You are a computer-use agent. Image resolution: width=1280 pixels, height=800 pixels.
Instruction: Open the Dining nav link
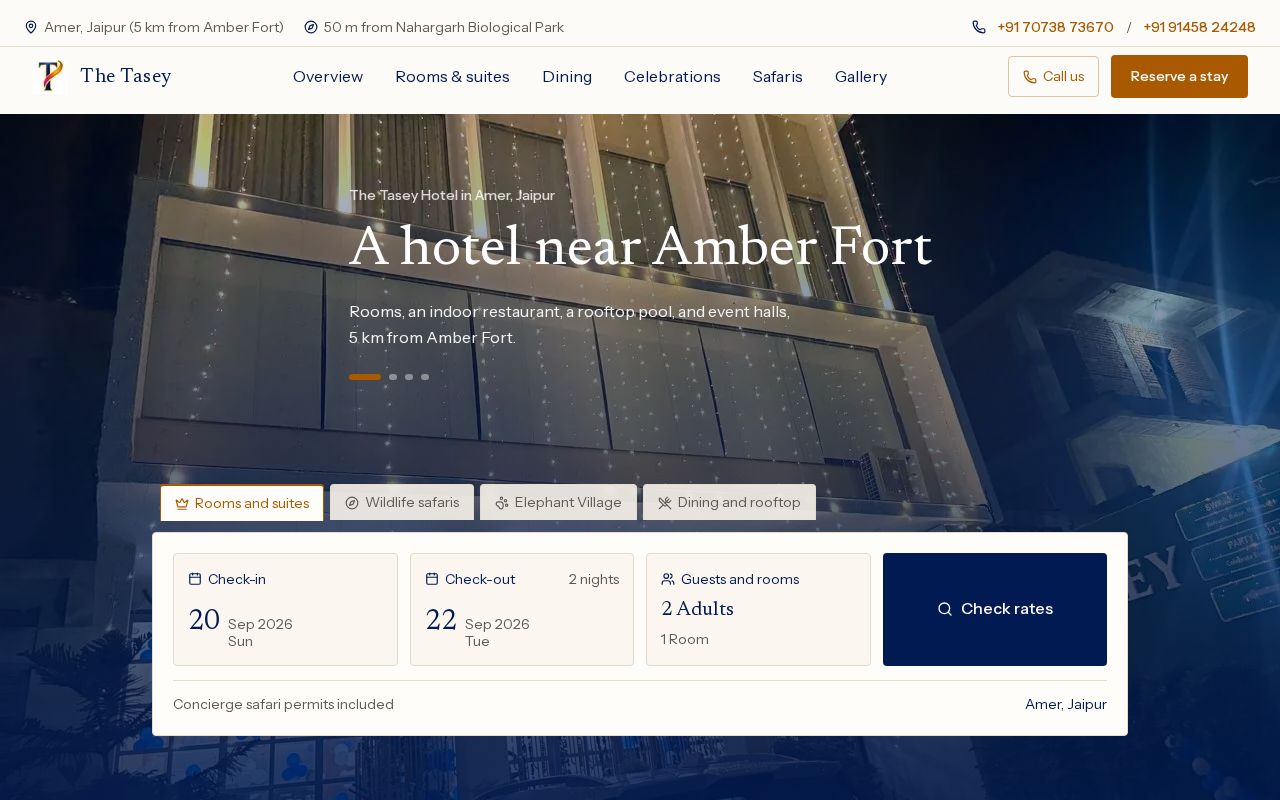pos(567,77)
